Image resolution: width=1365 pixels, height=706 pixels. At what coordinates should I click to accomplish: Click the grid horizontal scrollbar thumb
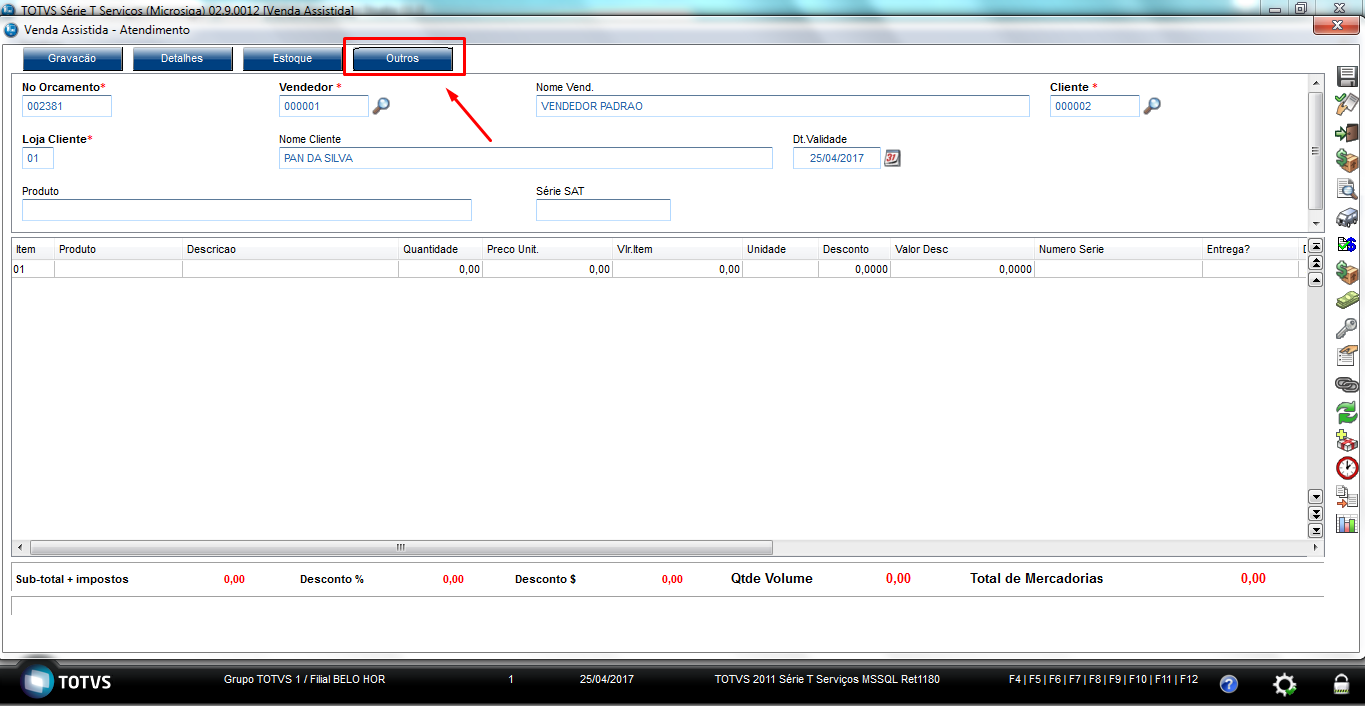click(x=401, y=548)
